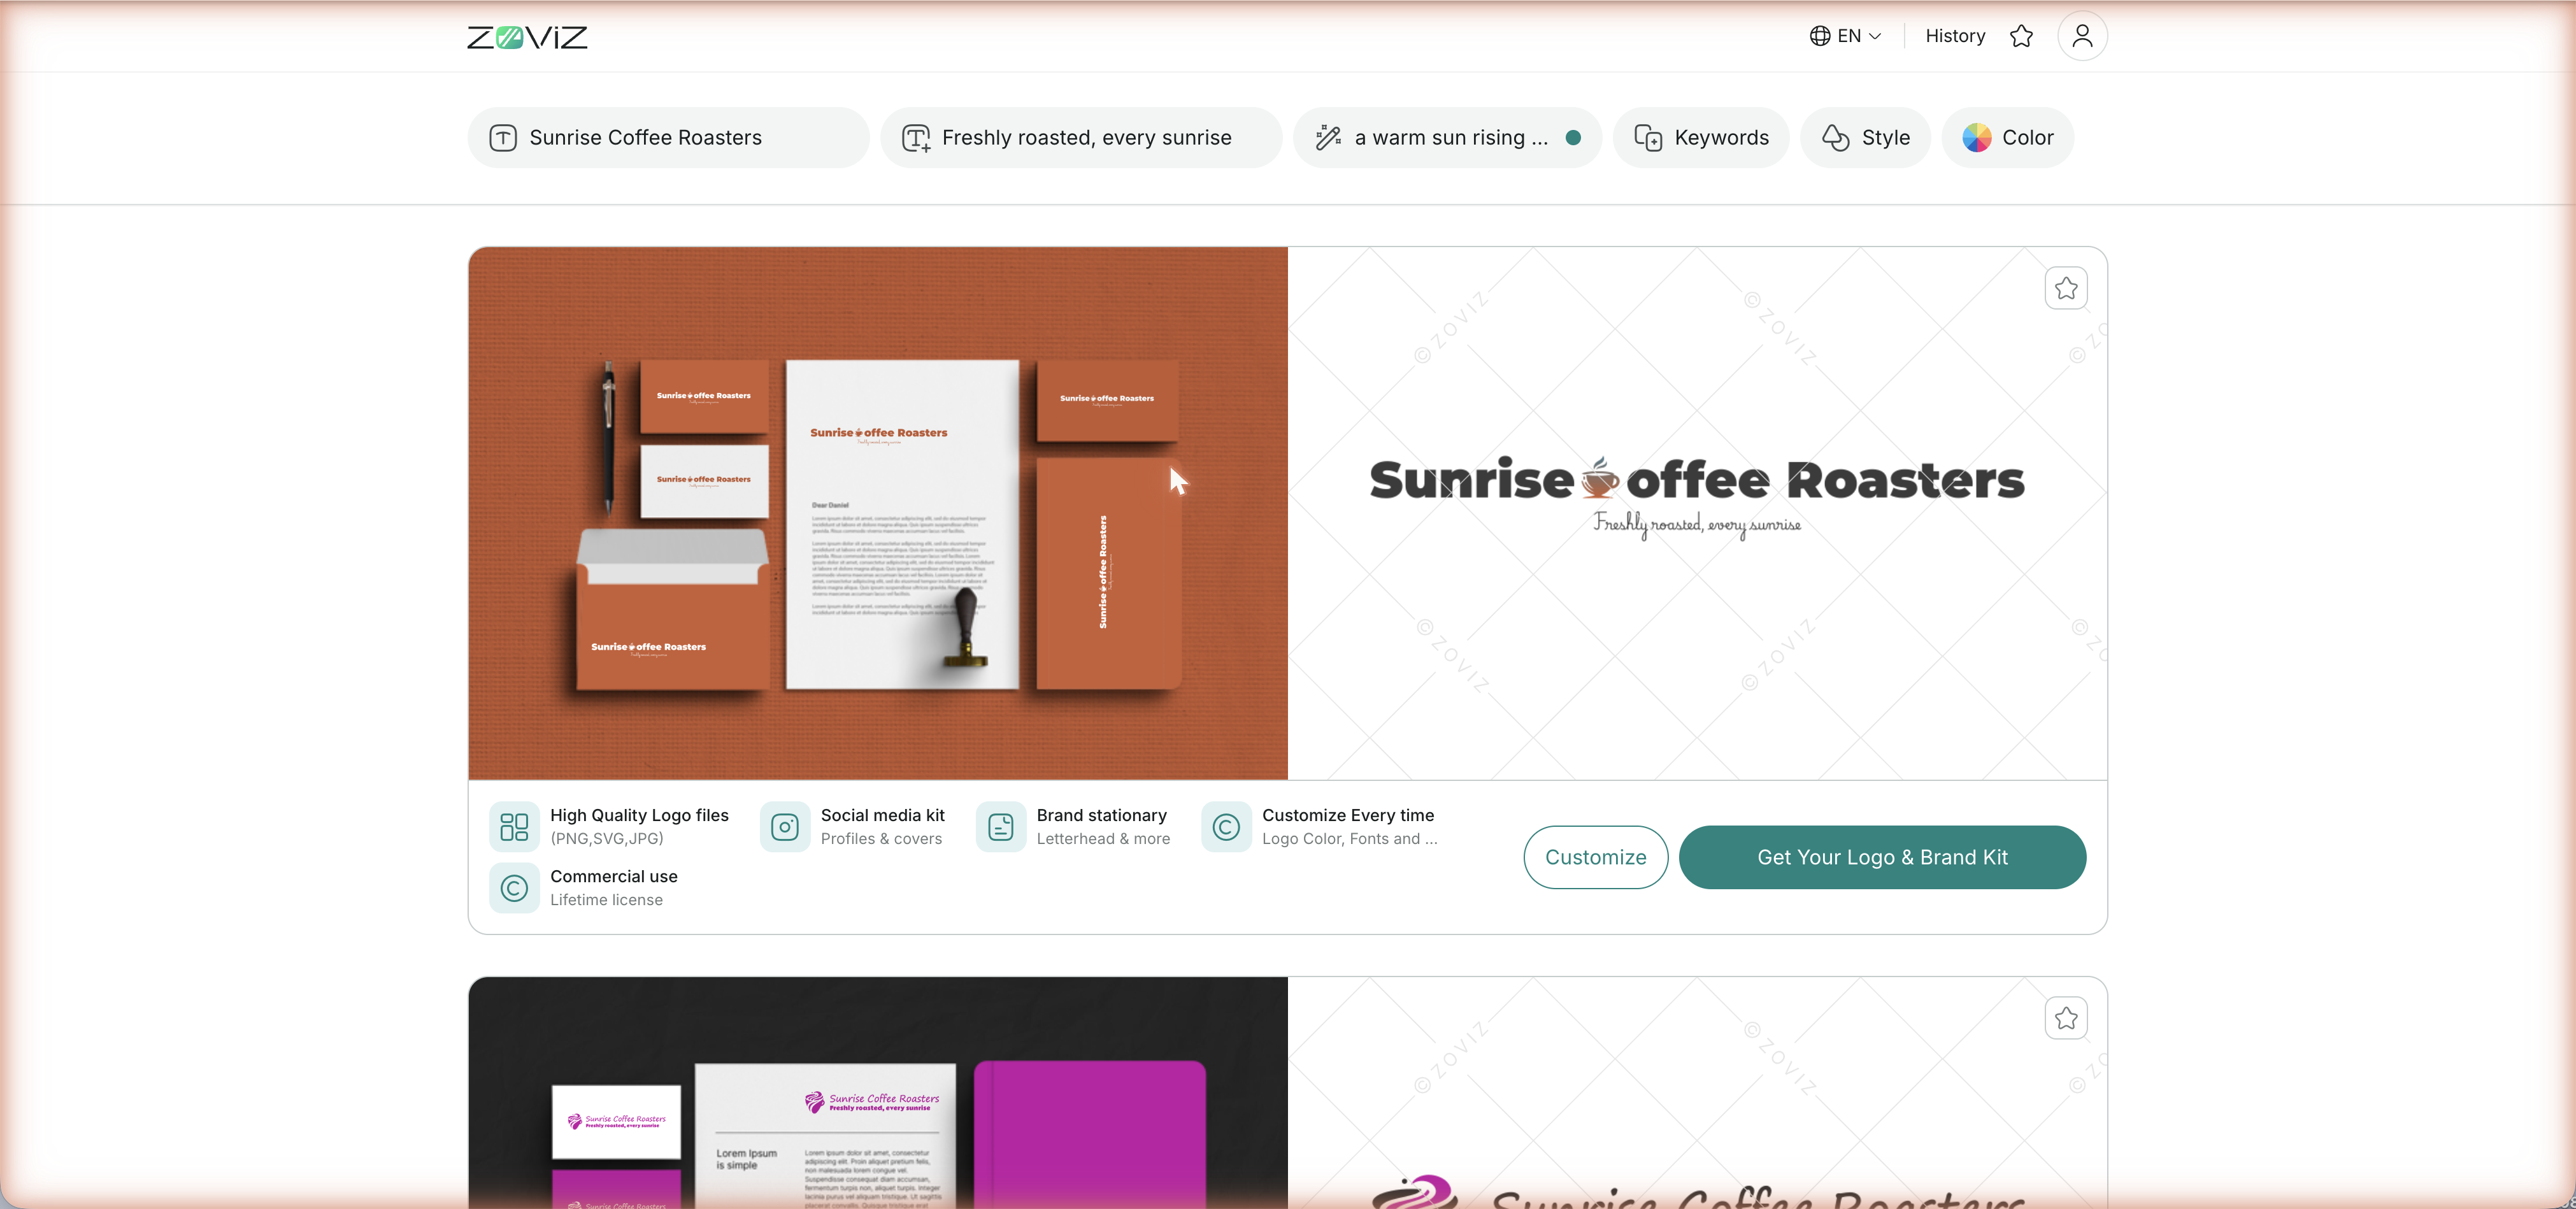Click the 'Brand stationary' label
Screen dimensions: 2576x1209
coord(1101,815)
